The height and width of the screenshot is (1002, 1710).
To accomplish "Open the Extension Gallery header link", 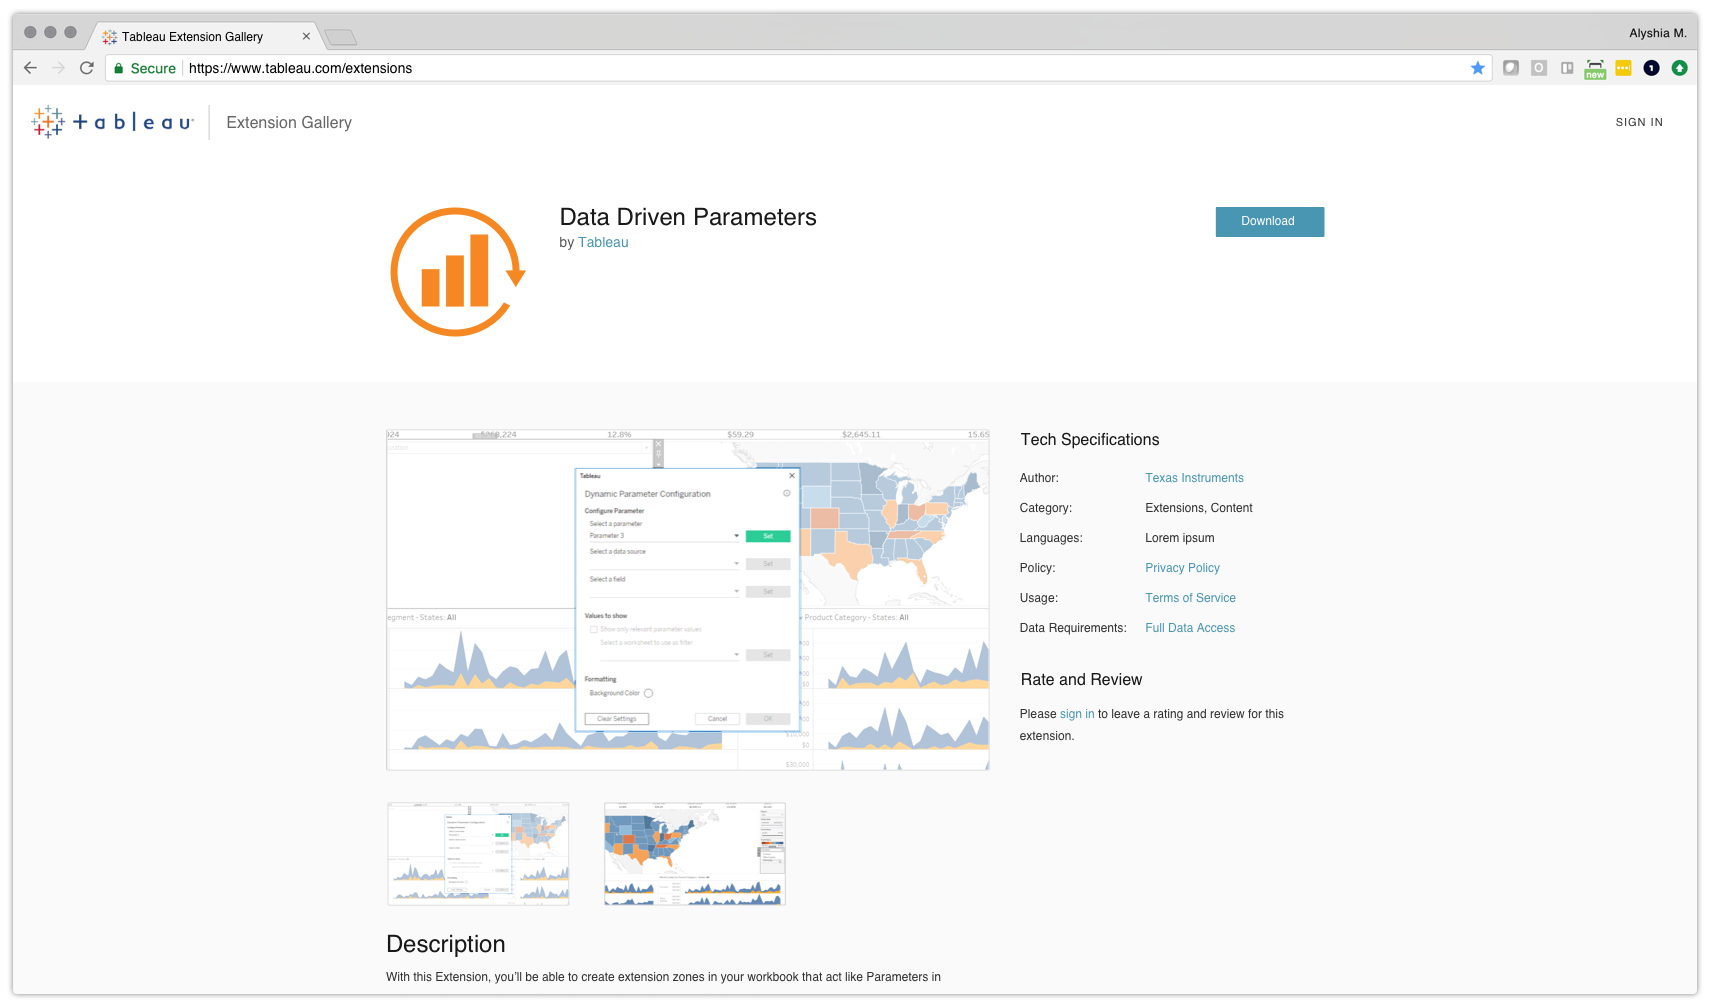I will click(x=289, y=122).
